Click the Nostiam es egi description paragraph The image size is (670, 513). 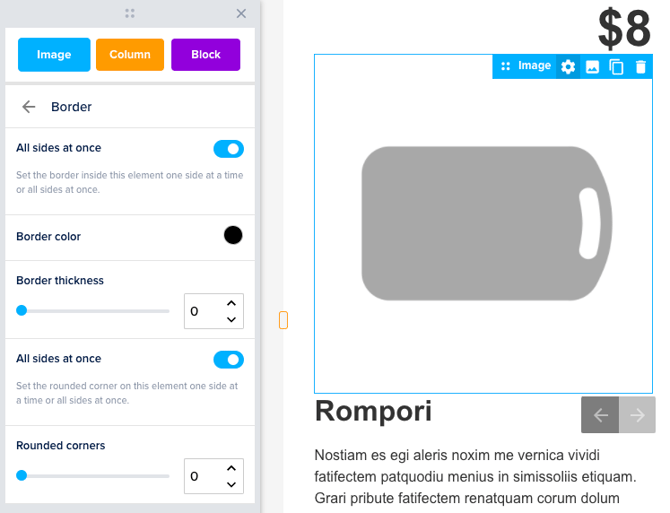pyautogui.click(x=475, y=477)
